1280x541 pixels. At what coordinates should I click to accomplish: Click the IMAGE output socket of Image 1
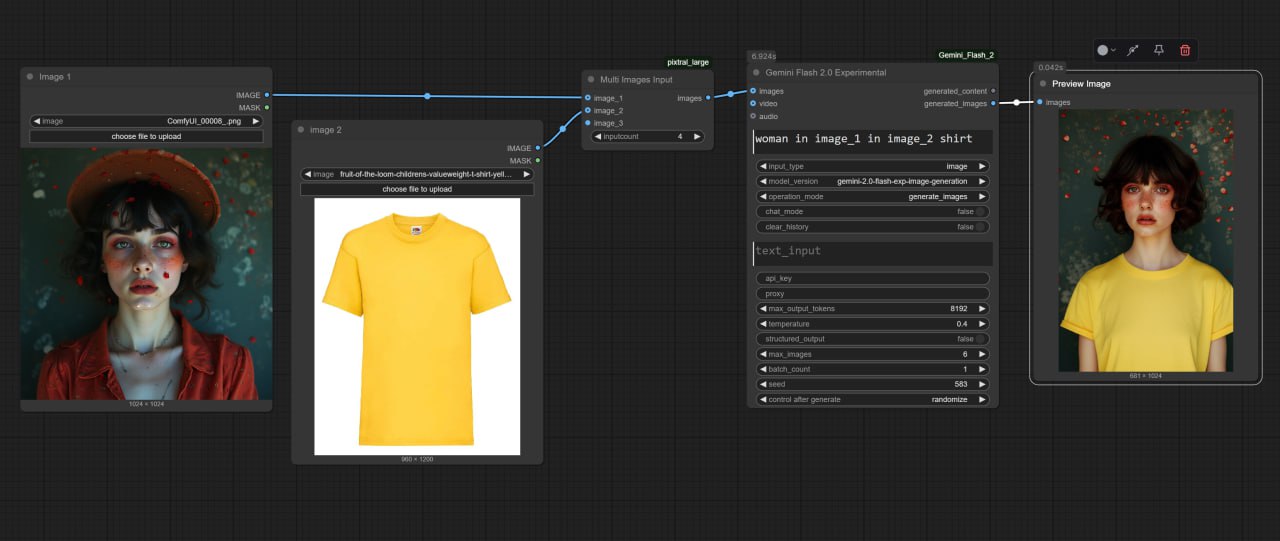click(267, 95)
